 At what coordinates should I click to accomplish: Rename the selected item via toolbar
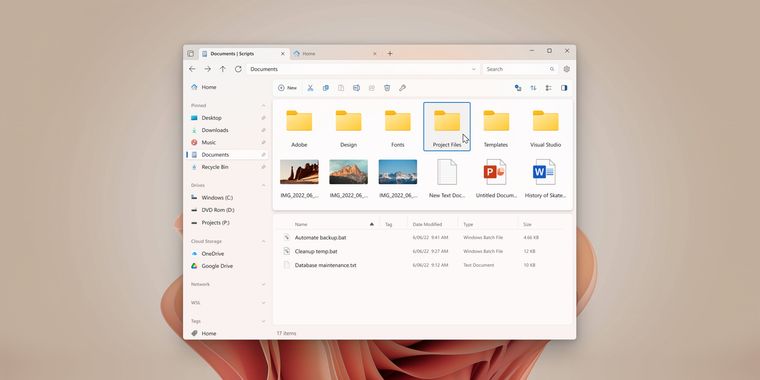click(356, 88)
